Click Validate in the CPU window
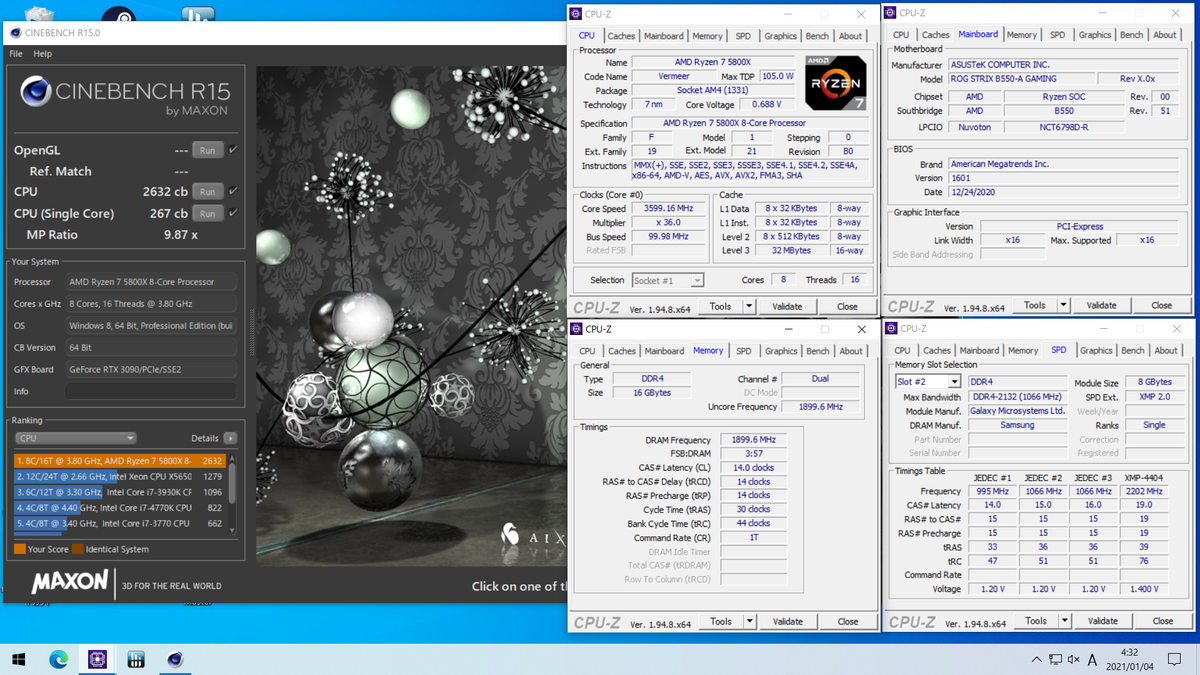Screen dimensions: 1200x675 (787, 307)
